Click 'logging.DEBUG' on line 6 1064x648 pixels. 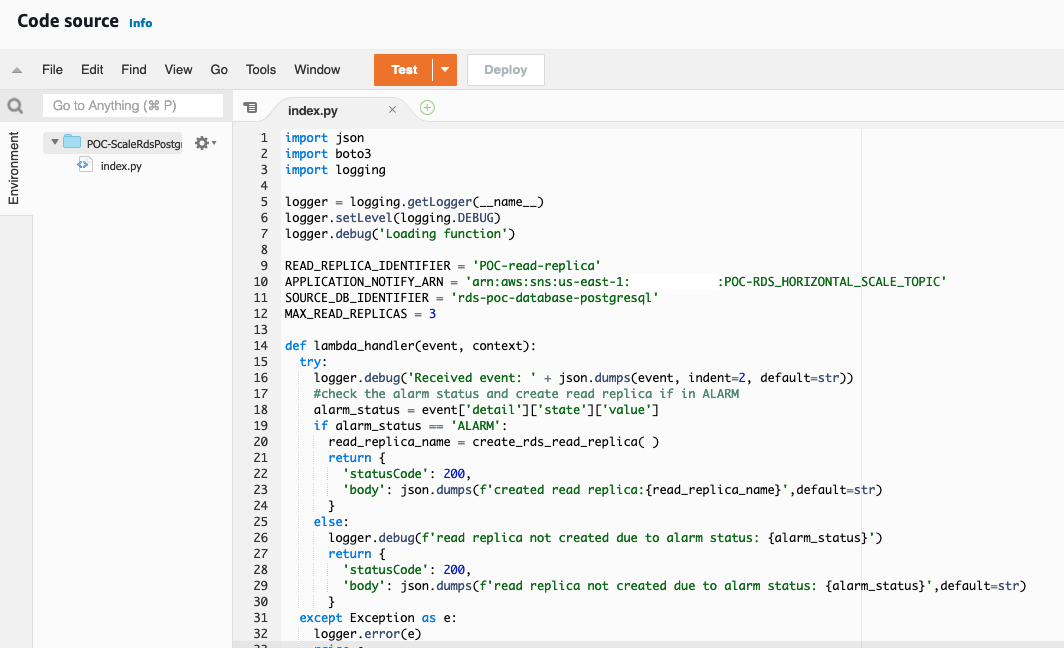pos(446,218)
